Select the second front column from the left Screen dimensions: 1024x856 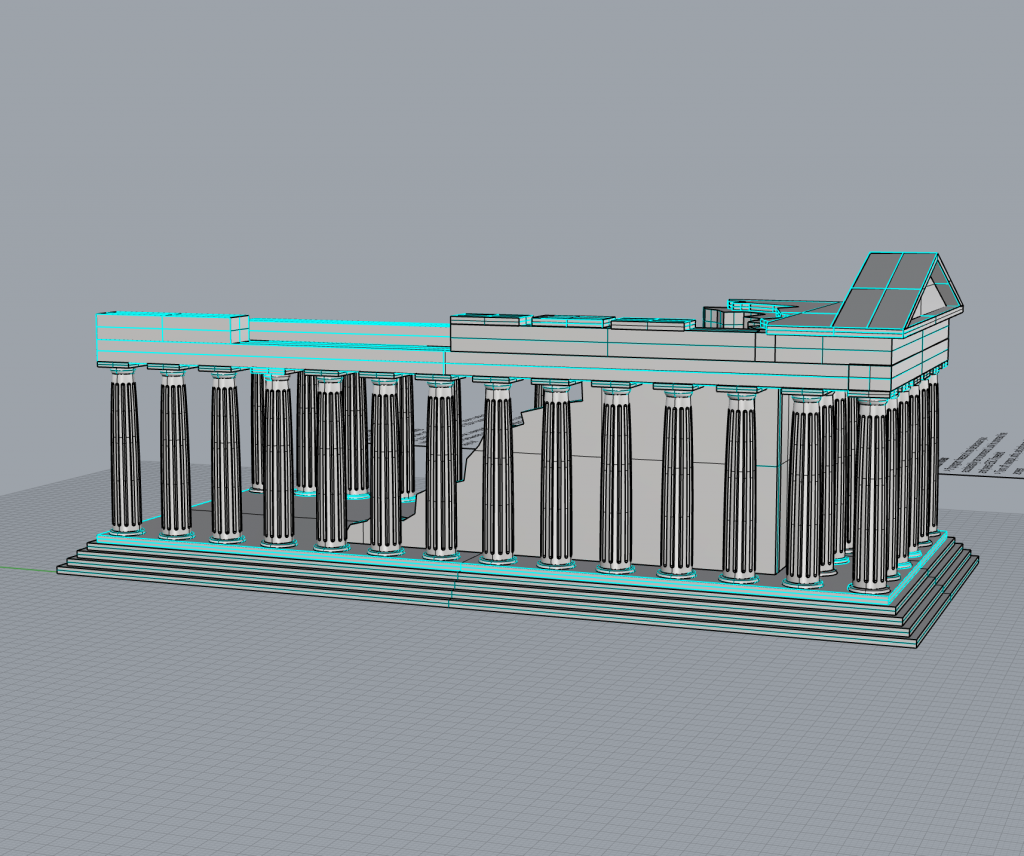[x=175, y=455]
